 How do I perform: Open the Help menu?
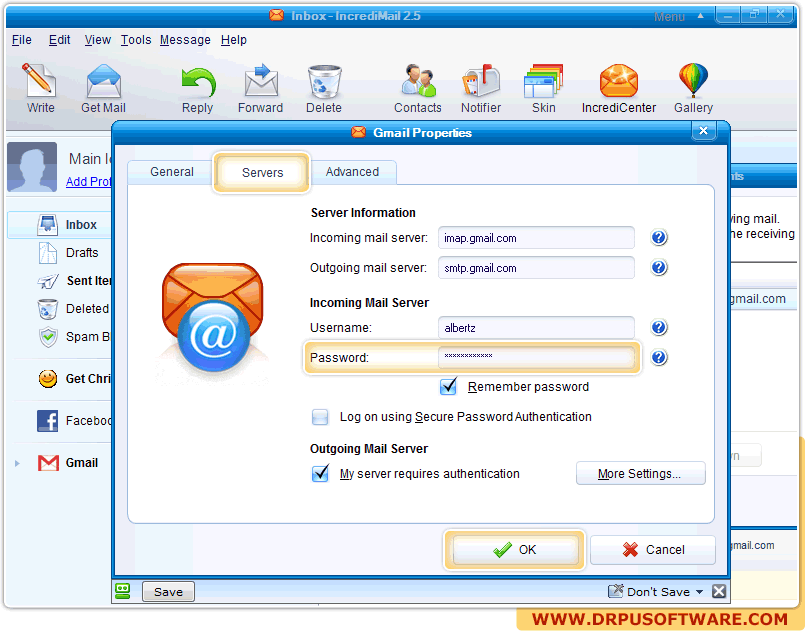tap(234, 40)
